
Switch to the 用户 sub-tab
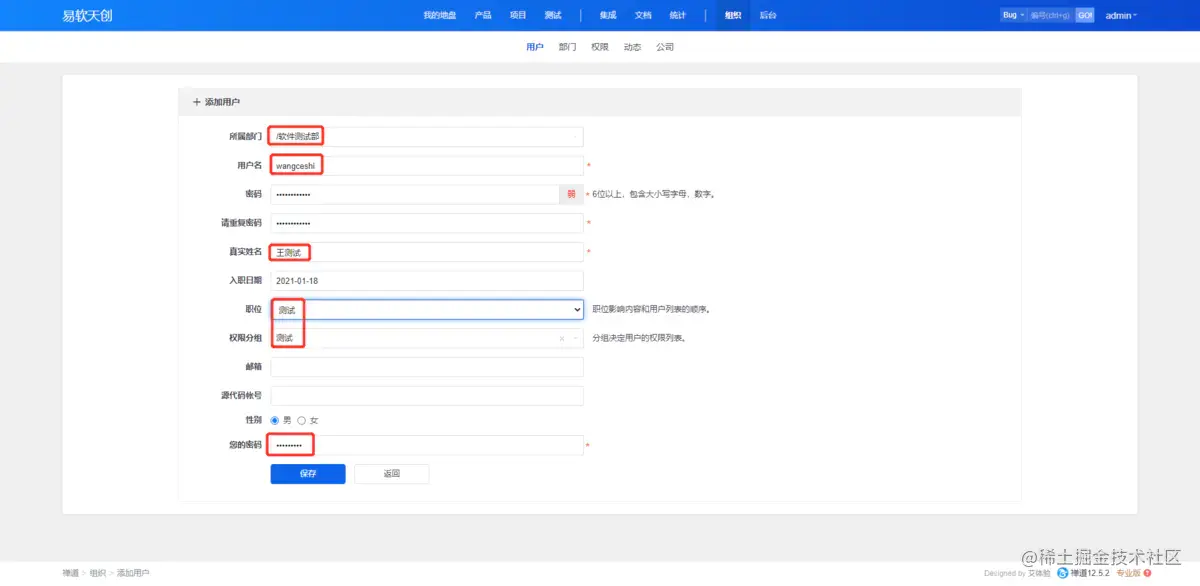[535, 47]
